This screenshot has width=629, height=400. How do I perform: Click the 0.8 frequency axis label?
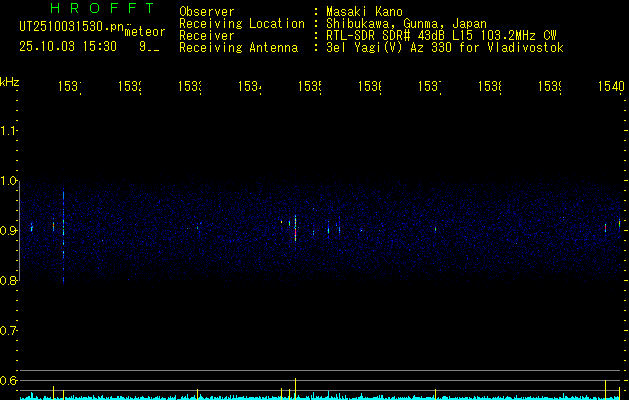8,280
